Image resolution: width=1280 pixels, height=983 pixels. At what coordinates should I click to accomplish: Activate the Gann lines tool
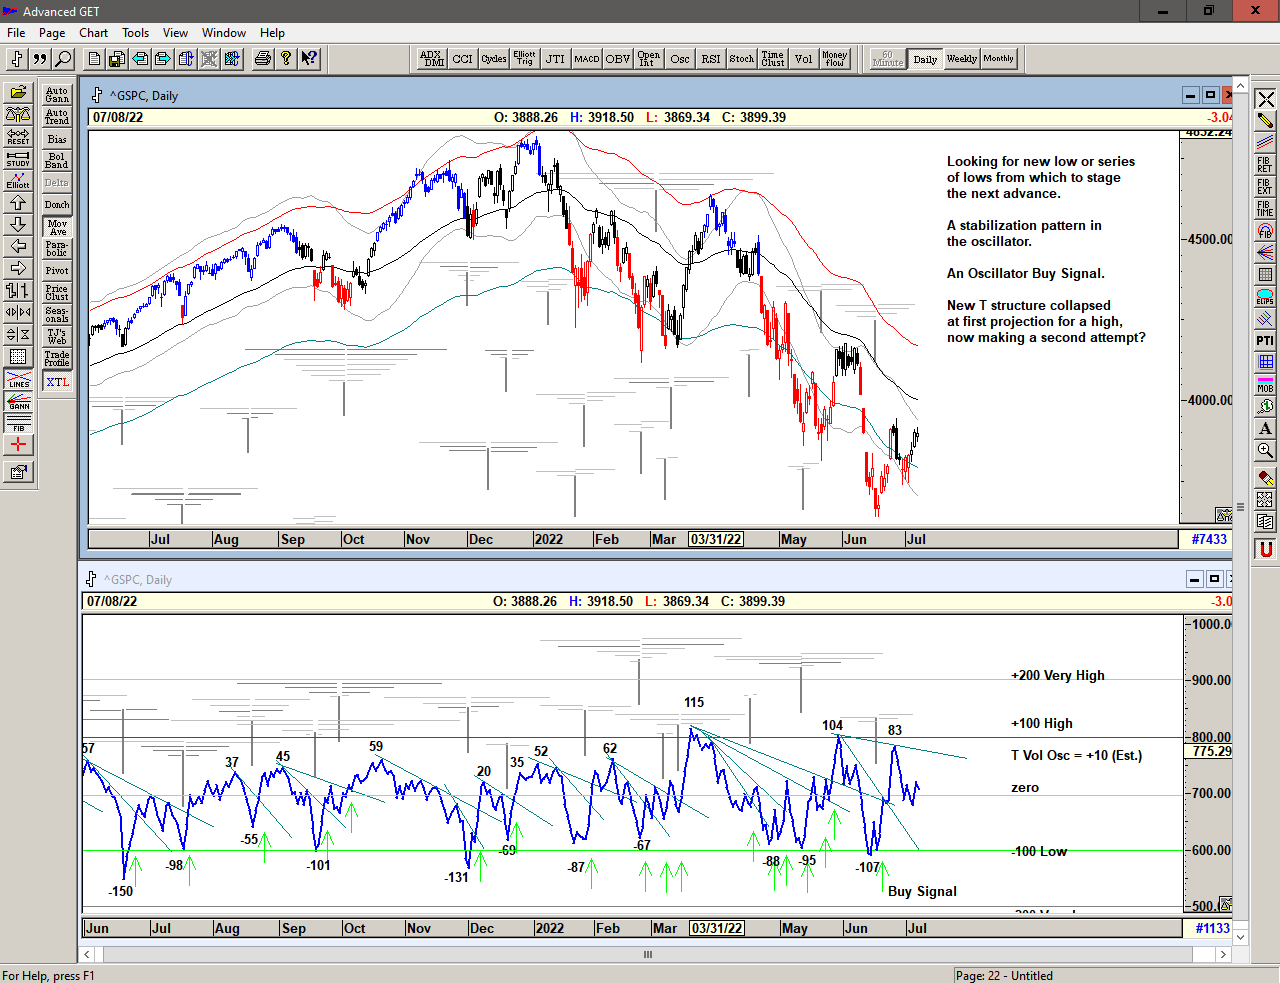(18, 402)
